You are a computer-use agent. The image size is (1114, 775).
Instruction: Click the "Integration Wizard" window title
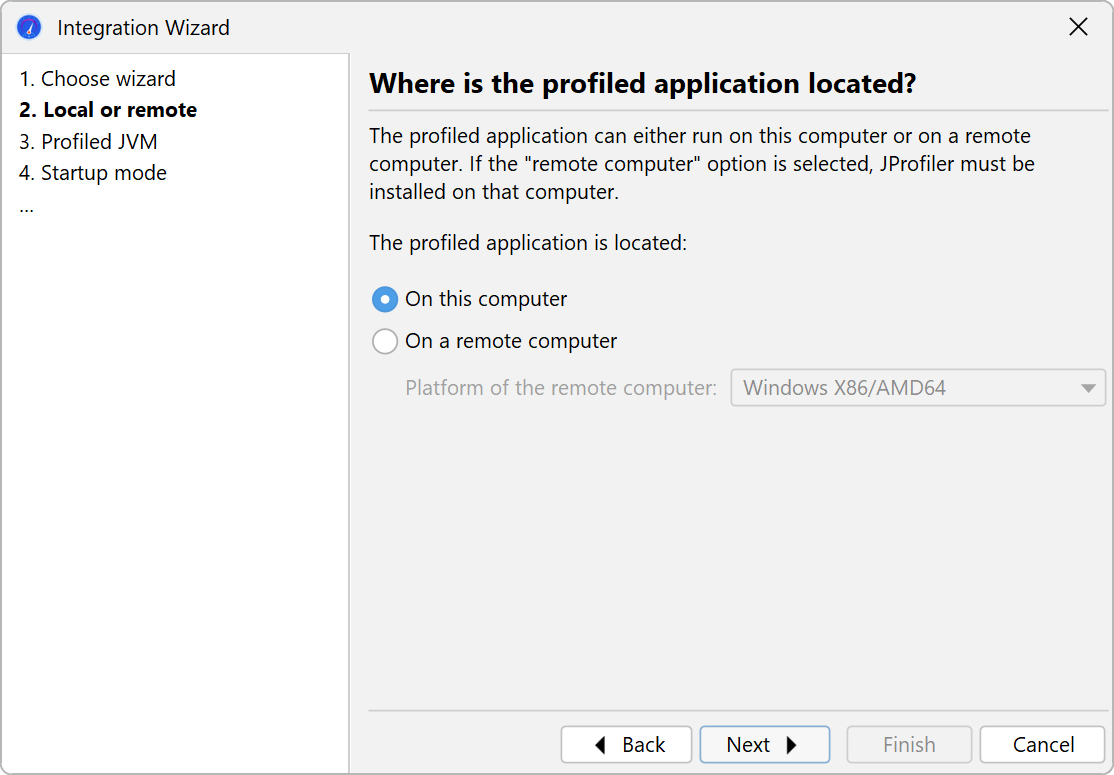[x=143, y=28]
